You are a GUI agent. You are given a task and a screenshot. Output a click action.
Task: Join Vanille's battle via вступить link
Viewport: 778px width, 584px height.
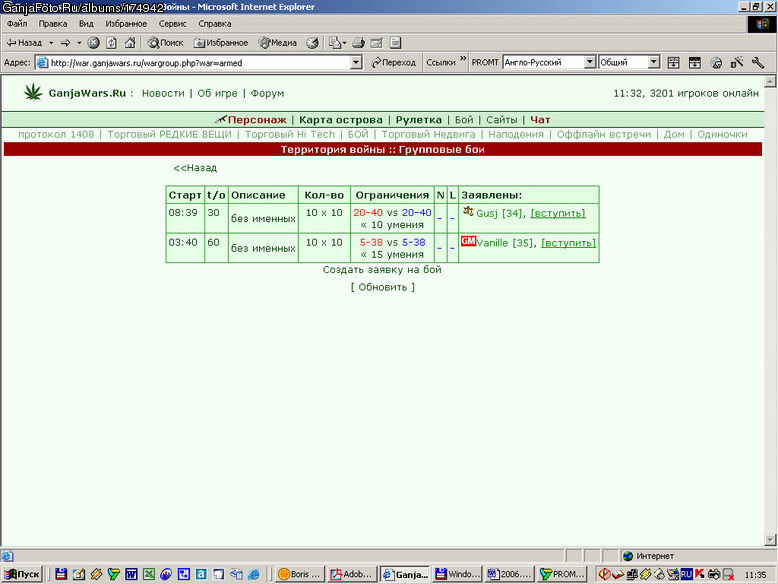[x=568, y=243]
